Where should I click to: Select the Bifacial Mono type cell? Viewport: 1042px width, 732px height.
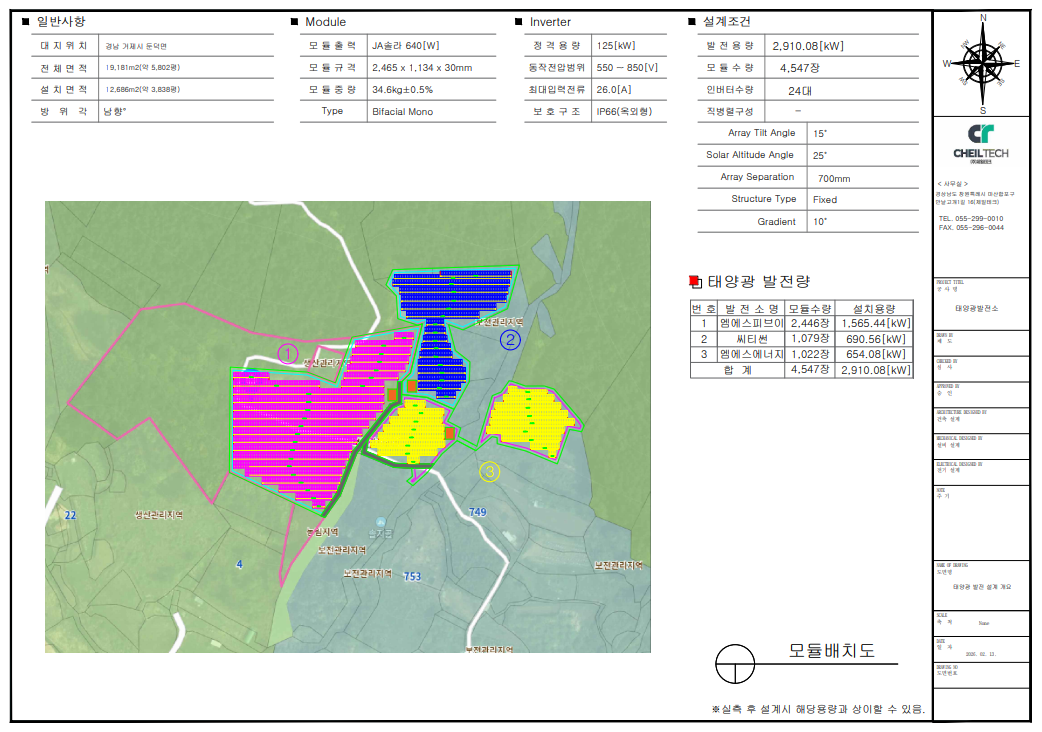click(x=402, y=112)
